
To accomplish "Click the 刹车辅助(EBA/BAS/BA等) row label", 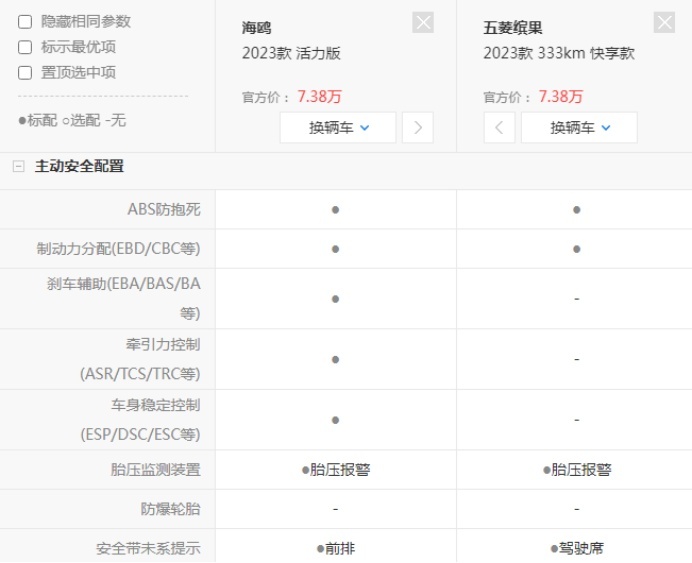I will [x=124, y=298].
